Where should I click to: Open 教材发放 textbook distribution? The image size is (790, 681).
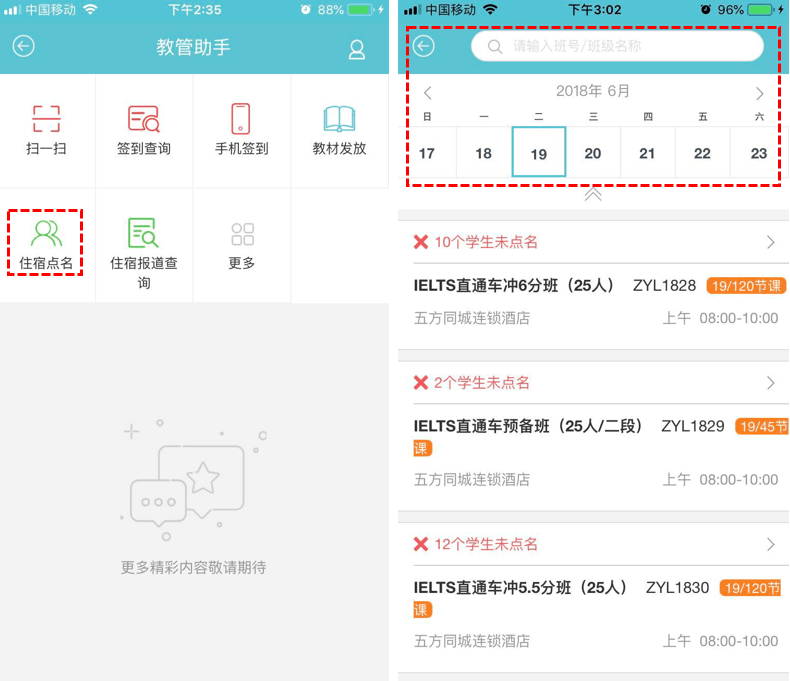coord(340,119)
